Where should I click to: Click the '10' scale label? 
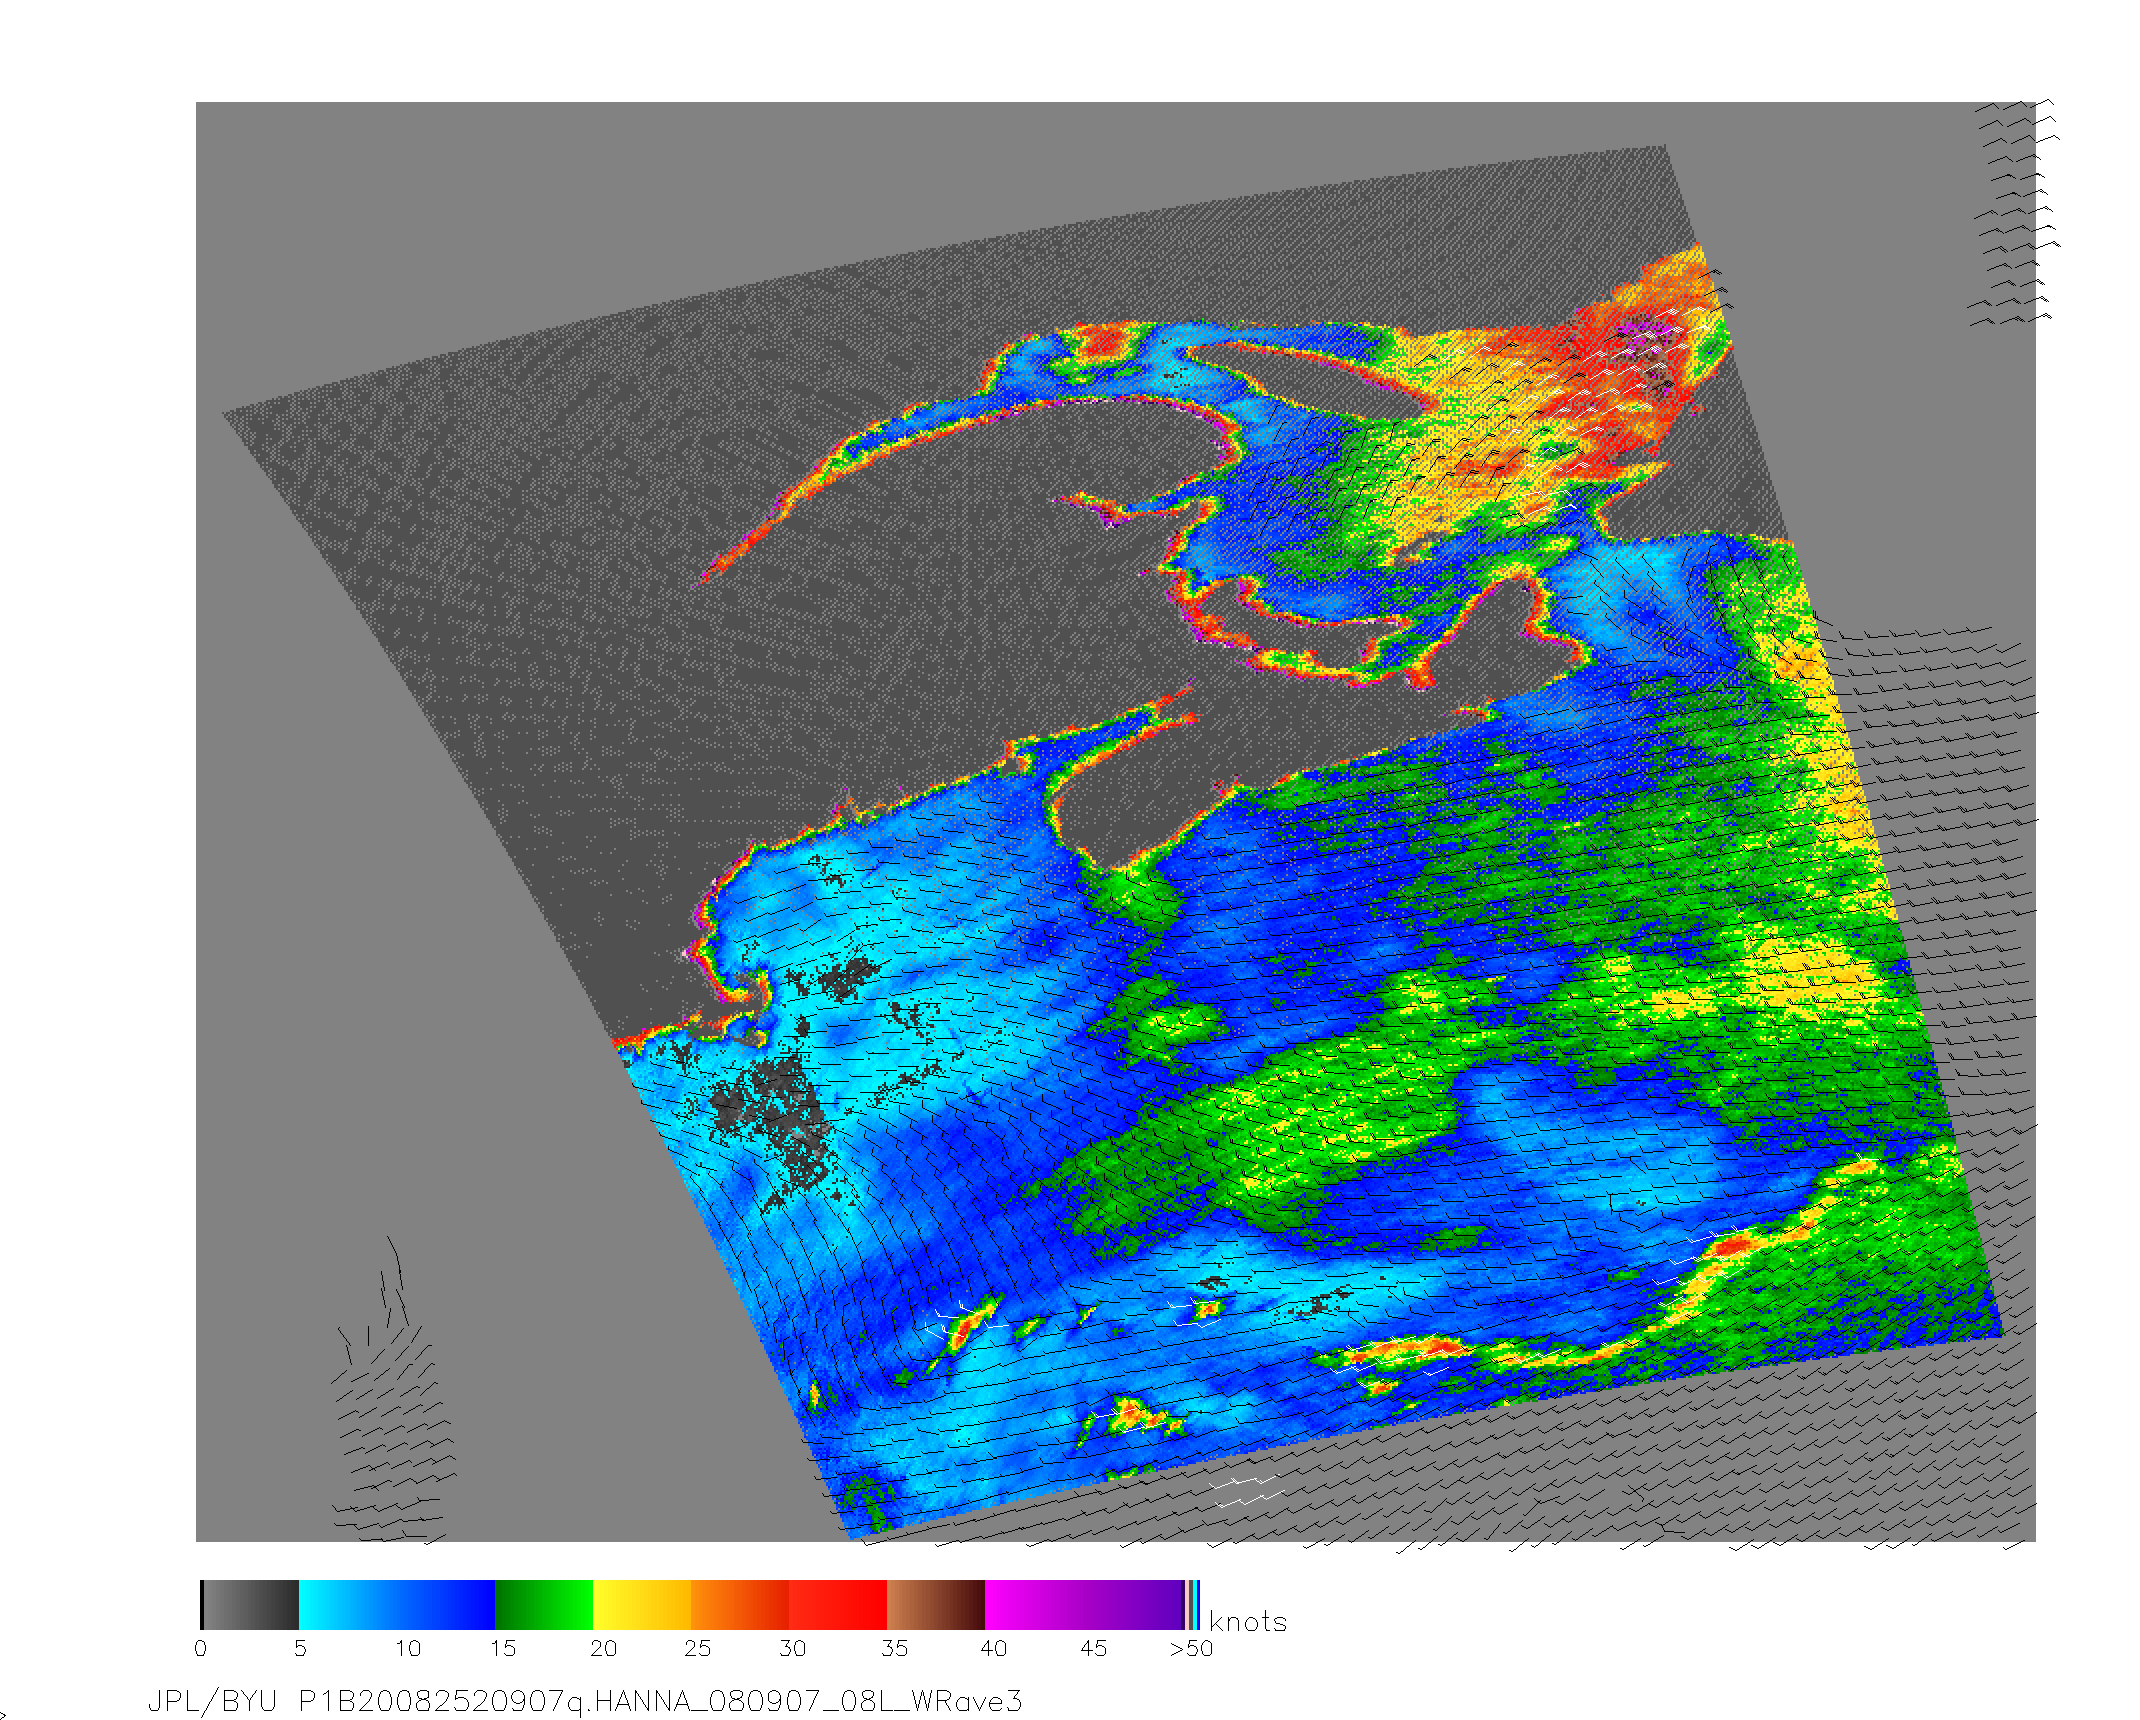pos(408,1649)
